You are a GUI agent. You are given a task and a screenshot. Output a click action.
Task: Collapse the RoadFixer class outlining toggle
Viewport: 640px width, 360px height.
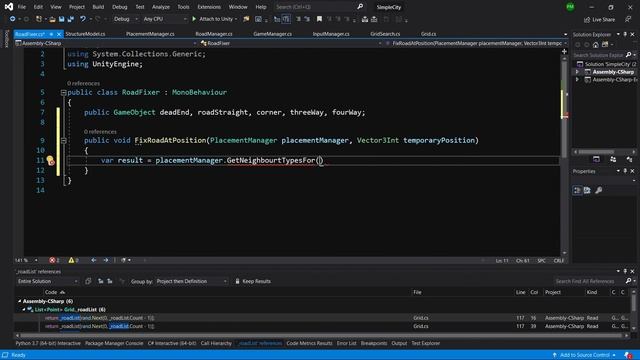[x=64, y=93]
